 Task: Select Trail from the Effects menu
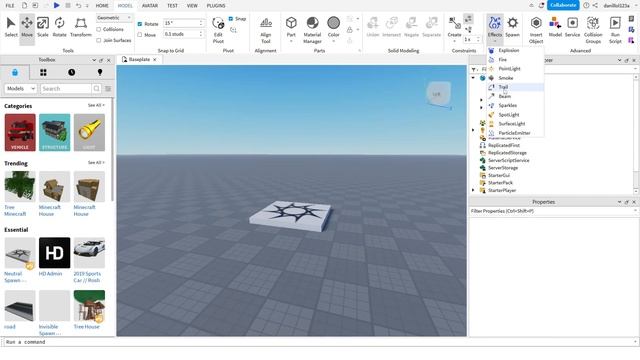[x=516, y=87]
